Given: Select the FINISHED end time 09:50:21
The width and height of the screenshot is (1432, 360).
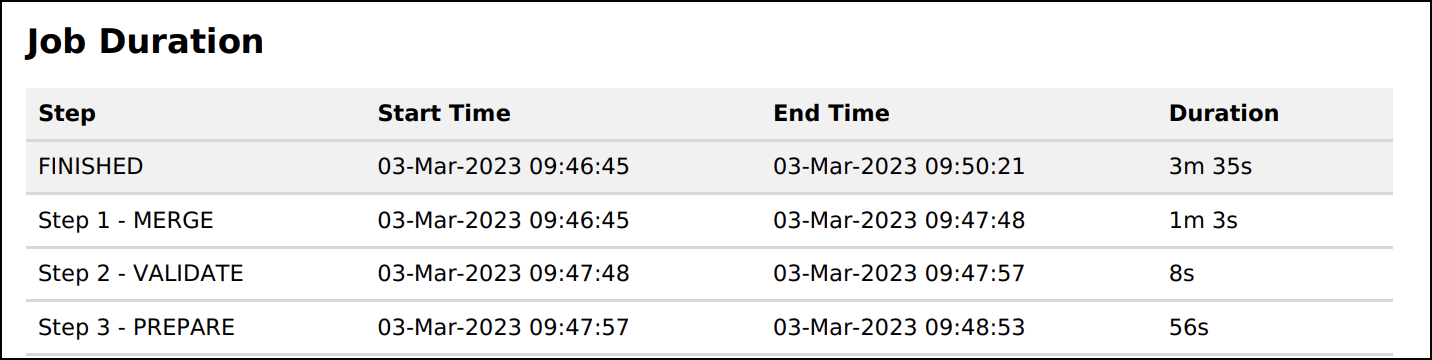Looking at the screenshot, I should pyautogui.click(x=899, y=167).
